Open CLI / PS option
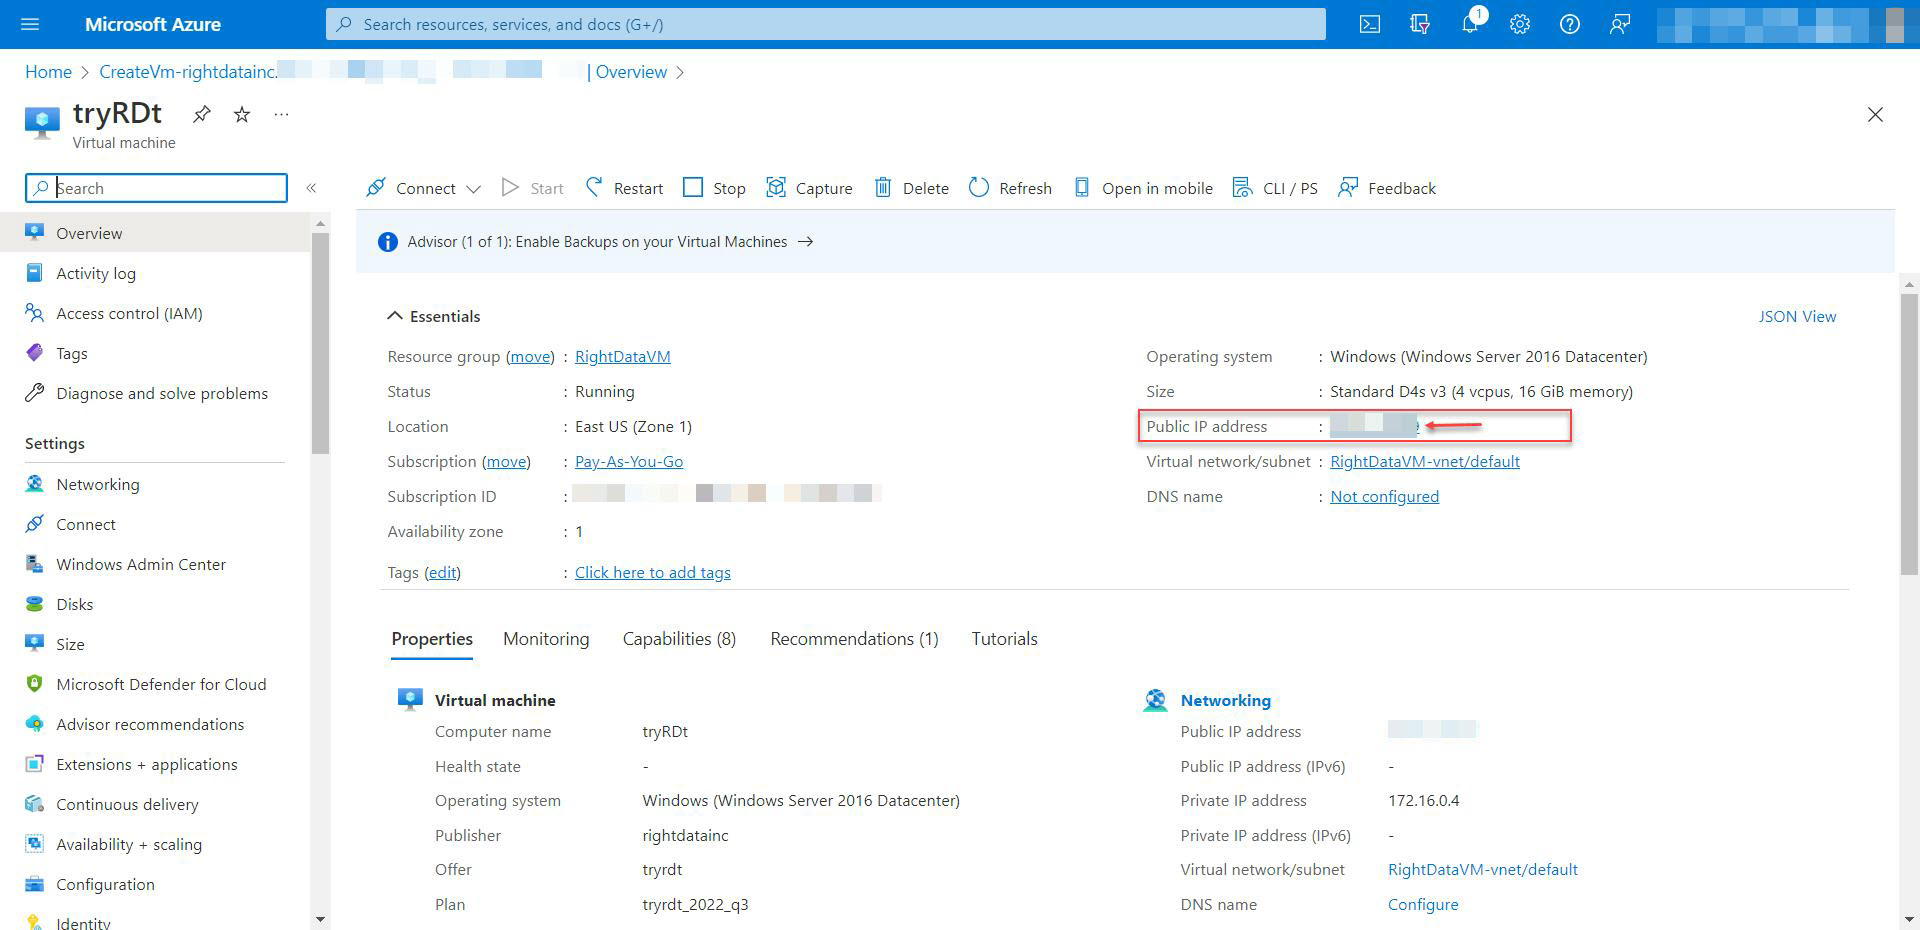Image resolution: width=1920 pixels, height=930 pixels. [x=1276, y=188]
